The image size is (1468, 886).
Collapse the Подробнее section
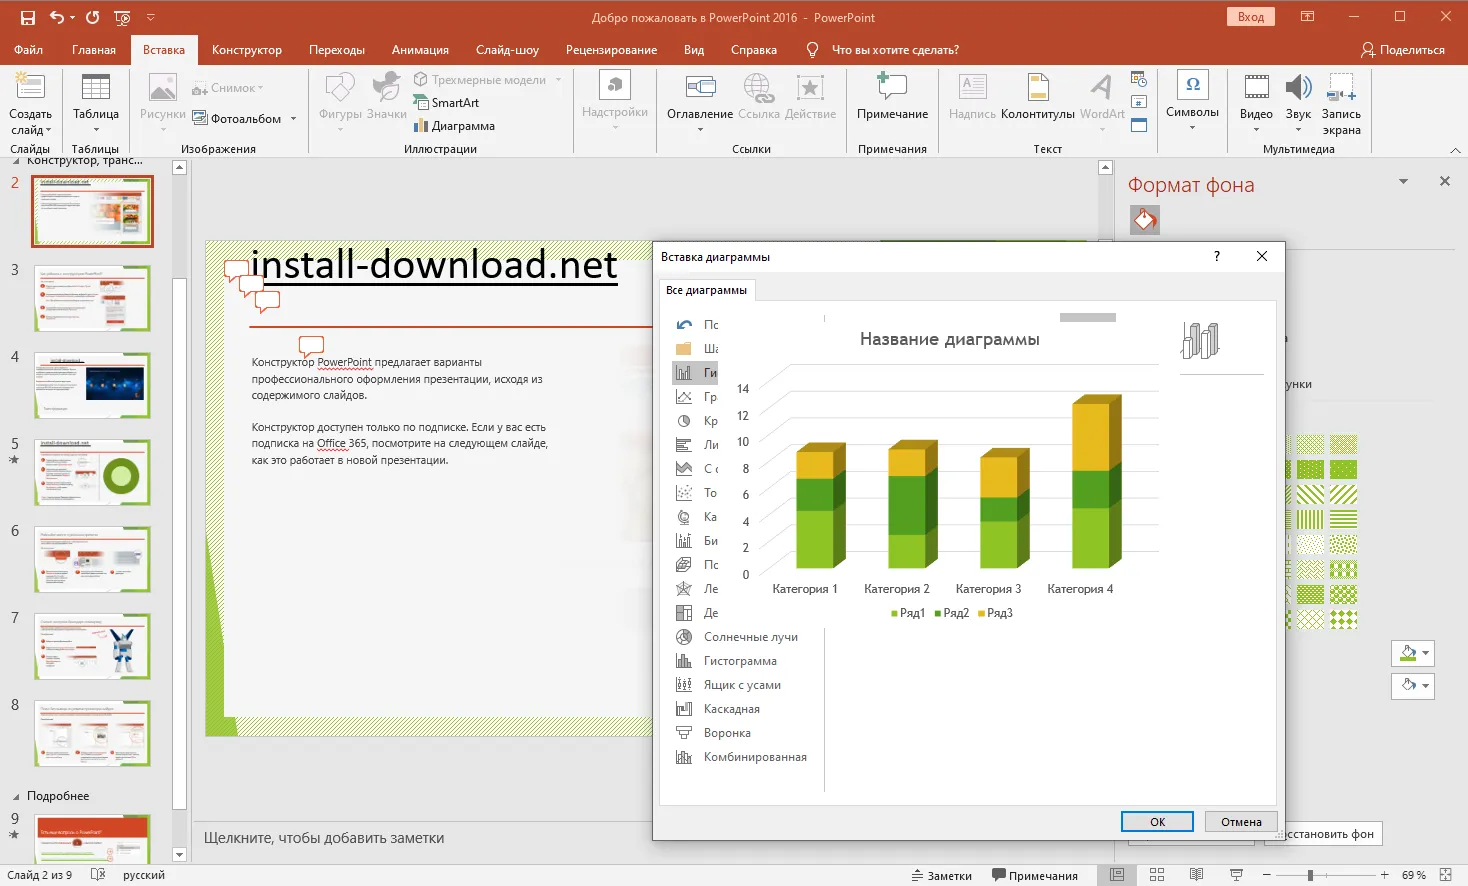tap(15, 797)
